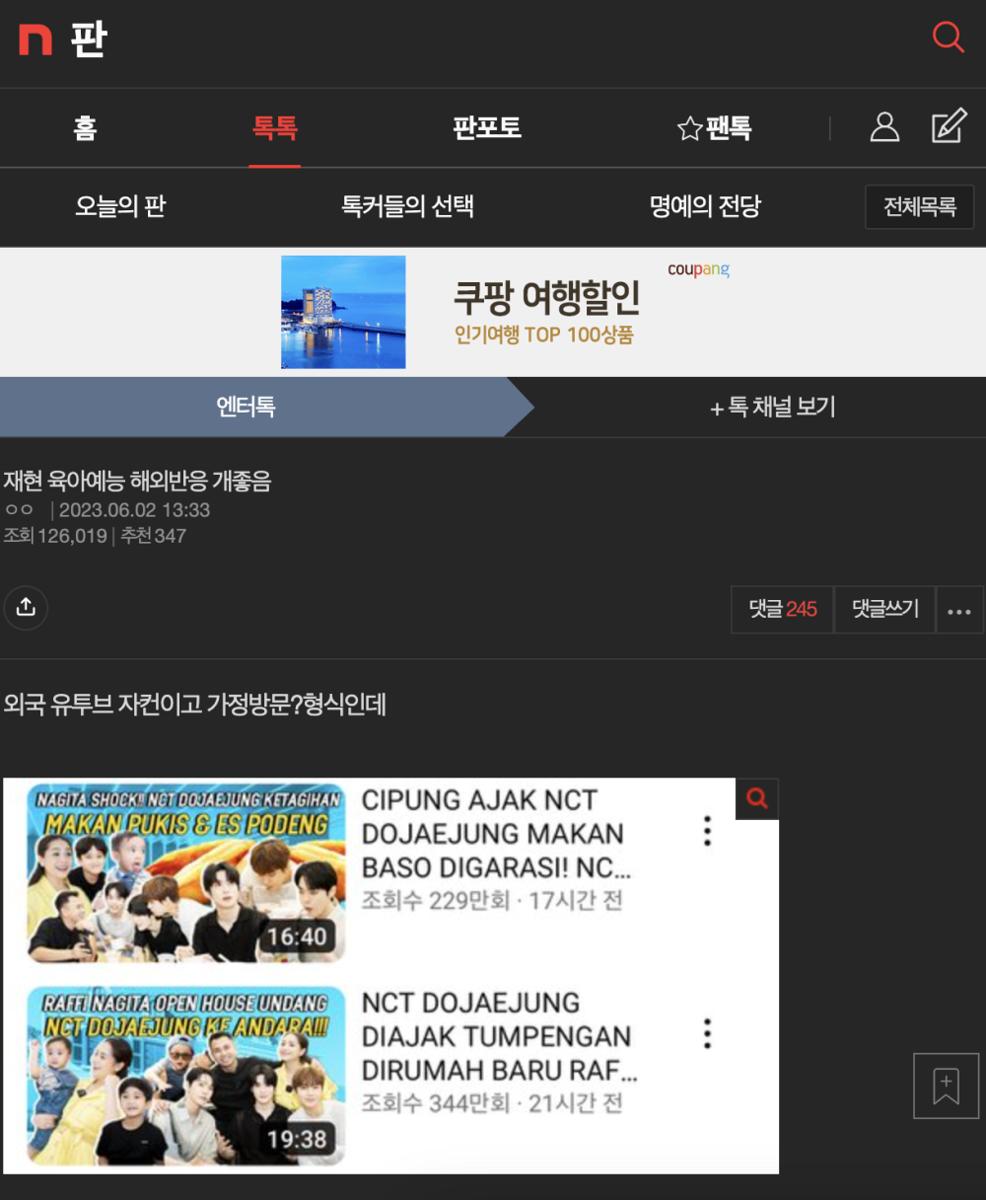This screenshot has width=986, height=1200.
Task: Click the 엔터톡 channel tab
Action: tap(246, 407)
